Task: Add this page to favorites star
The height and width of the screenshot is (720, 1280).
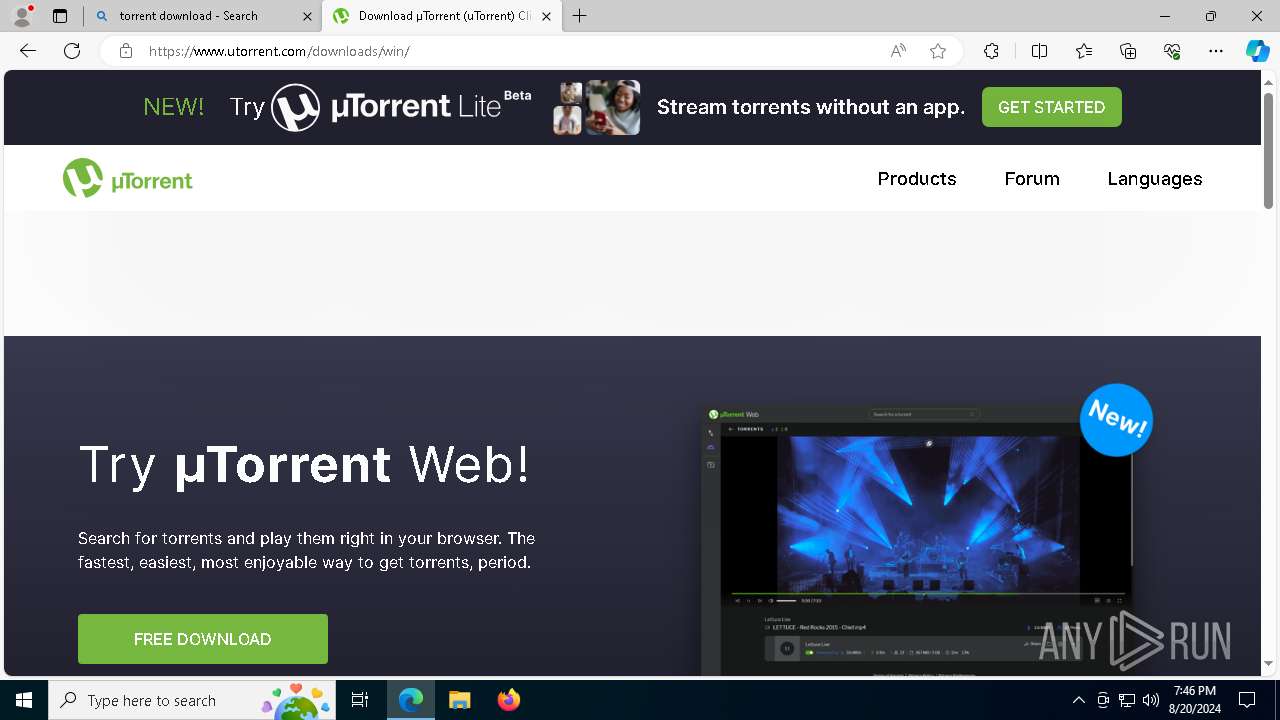Action: (x=938, y=51)
